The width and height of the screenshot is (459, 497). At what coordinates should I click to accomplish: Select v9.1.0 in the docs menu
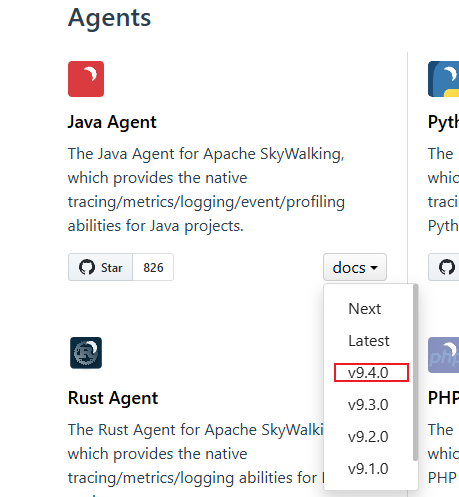coord(368,469)
